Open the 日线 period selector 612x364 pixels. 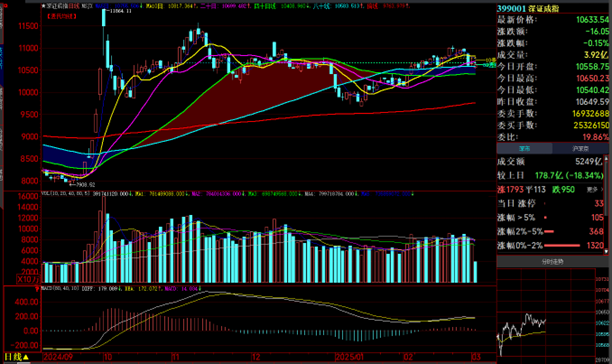point(16,357)
